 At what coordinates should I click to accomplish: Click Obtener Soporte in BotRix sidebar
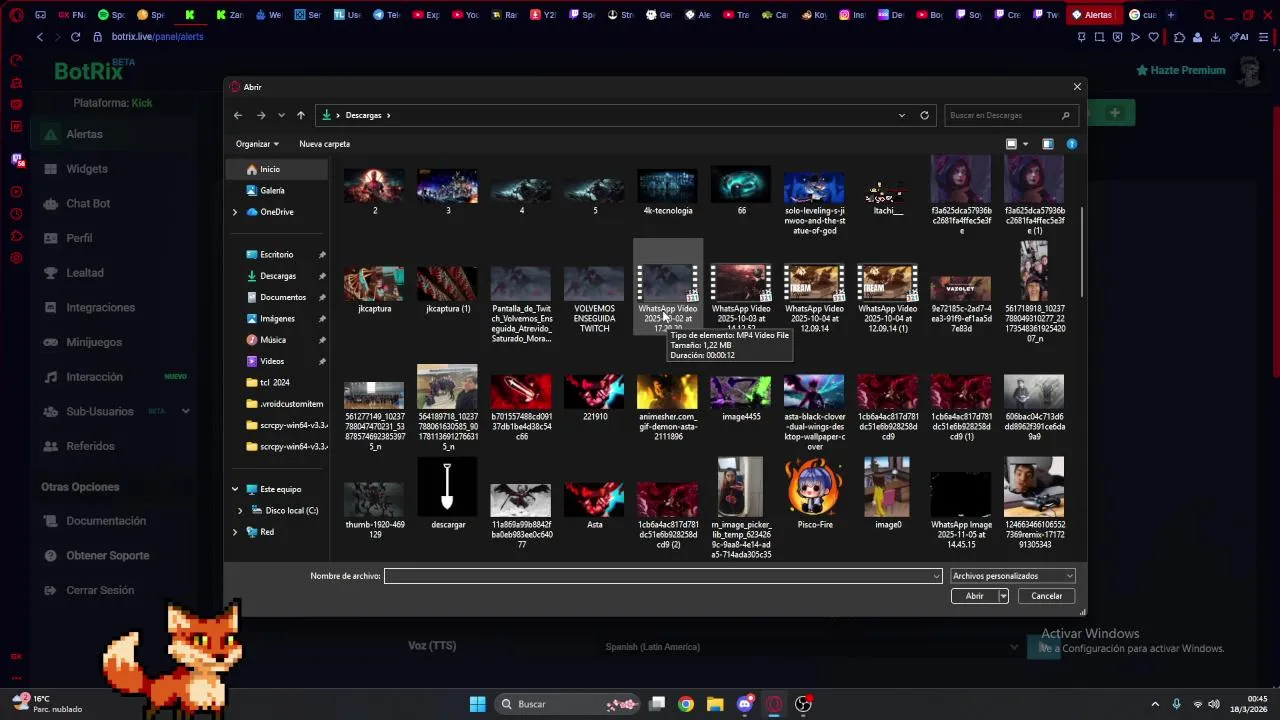tap(108, 555)
